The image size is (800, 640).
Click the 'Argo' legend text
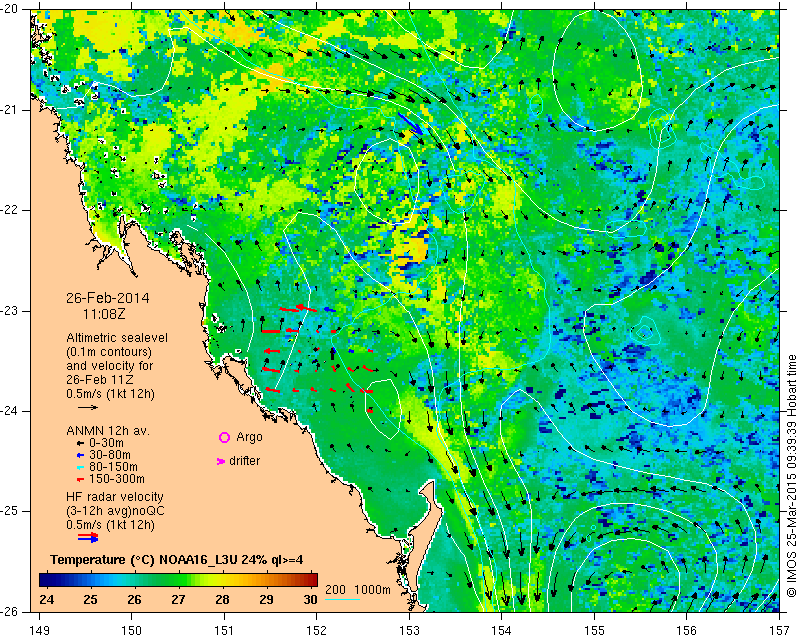(249, 437)
